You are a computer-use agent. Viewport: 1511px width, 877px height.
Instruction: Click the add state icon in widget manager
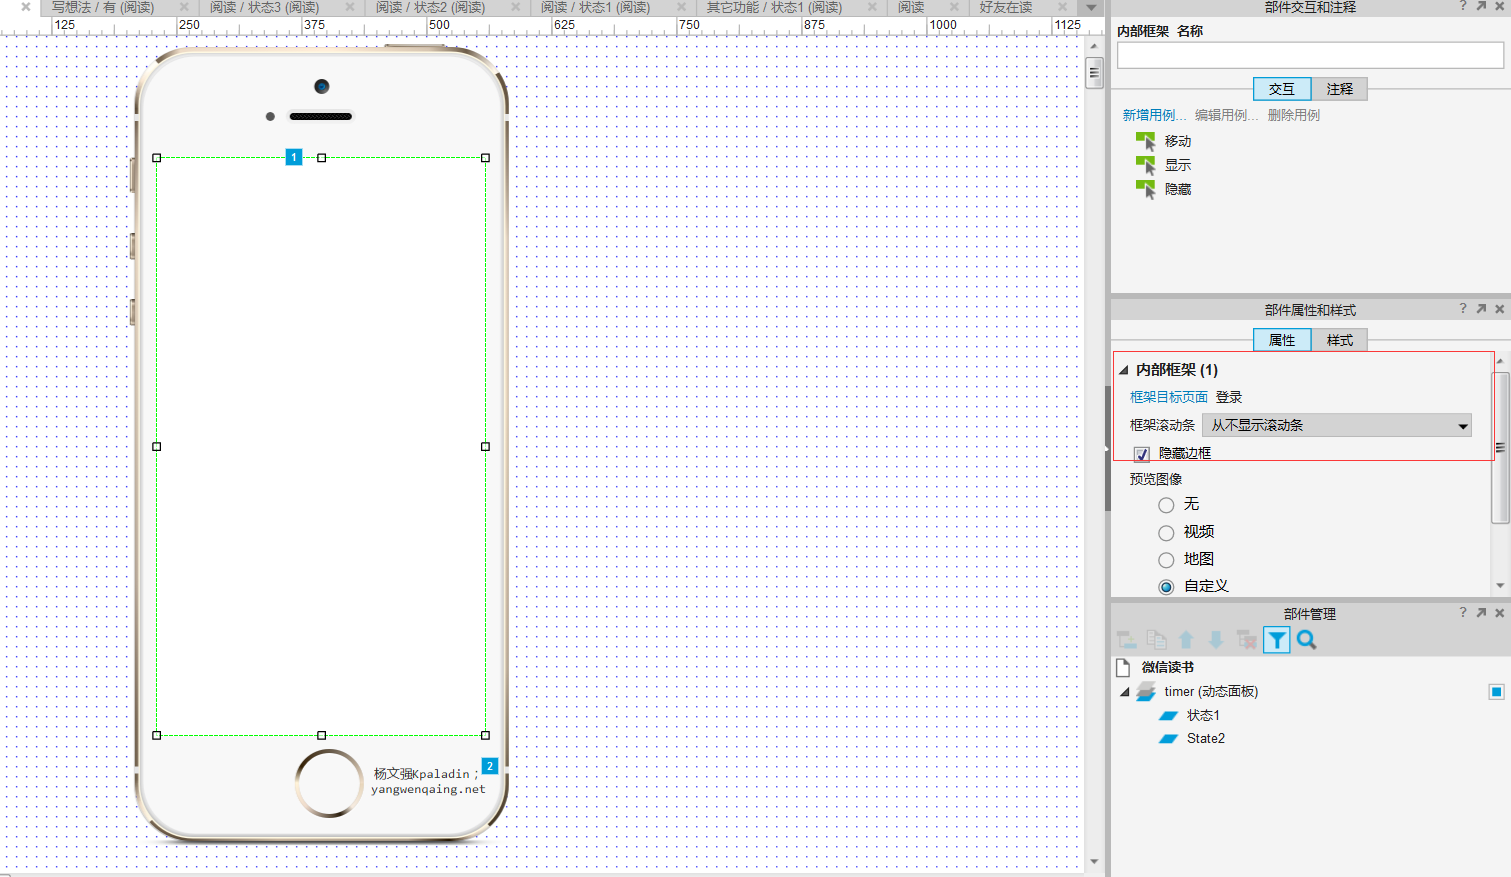point(1127,640)
